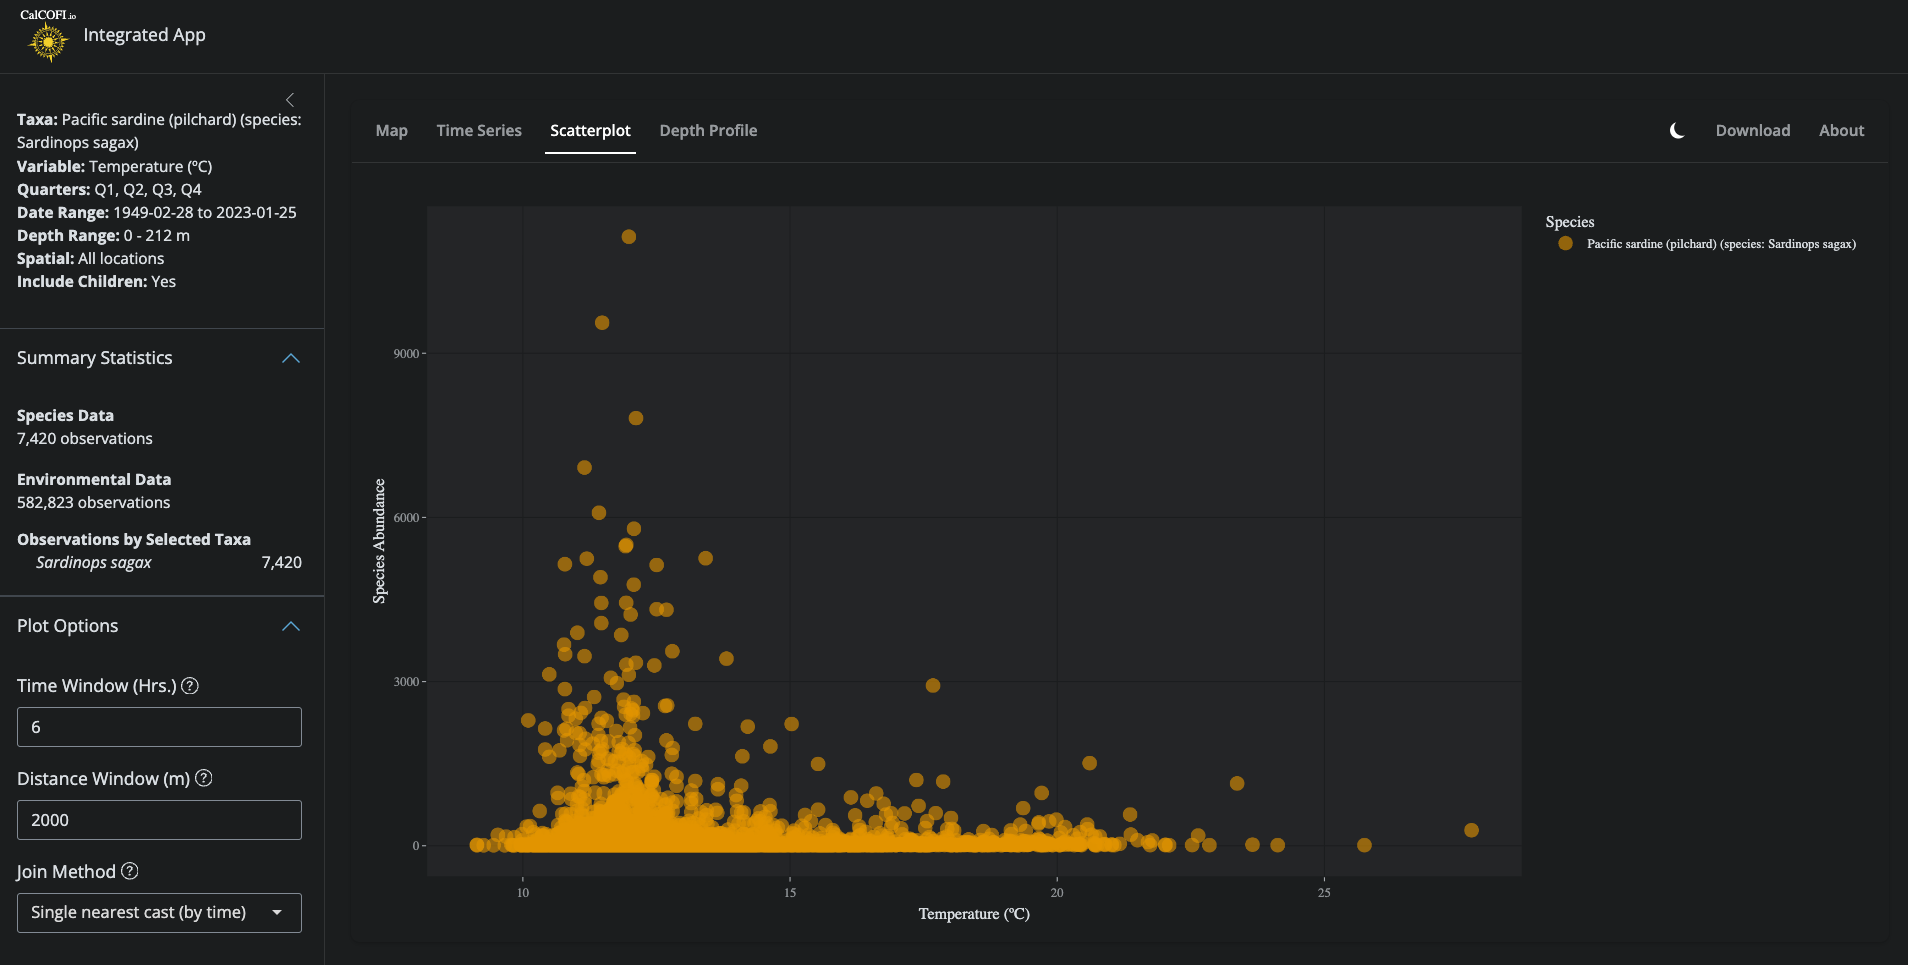Open the About page

(1841, 131)
